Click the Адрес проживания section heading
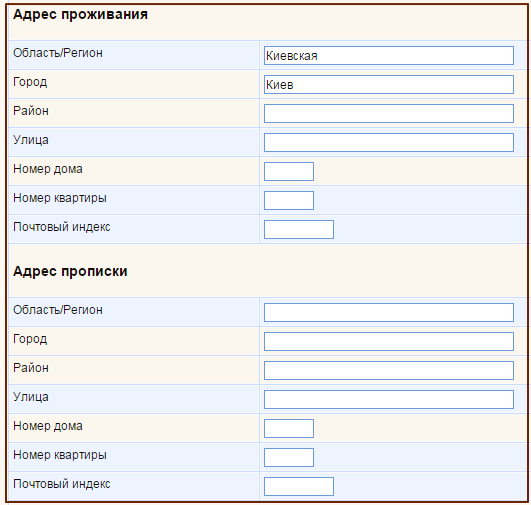Viewport: 531px width, 505px height. coord(81,15)
